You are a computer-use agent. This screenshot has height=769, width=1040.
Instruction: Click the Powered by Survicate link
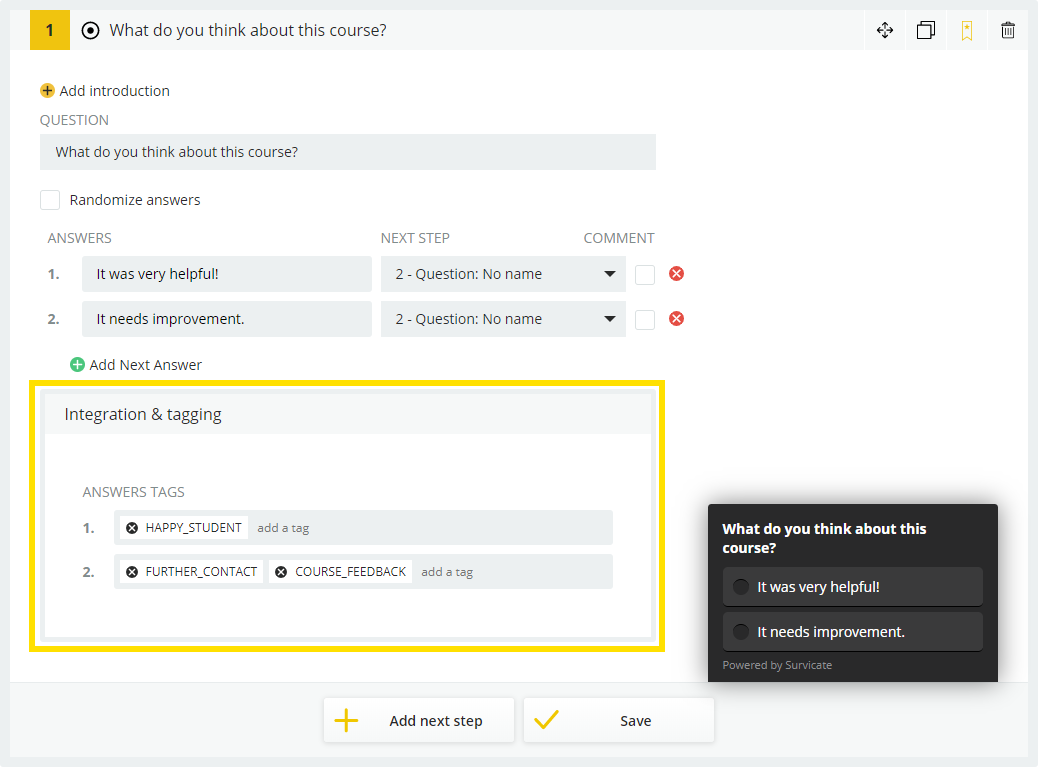pos(778,666)
